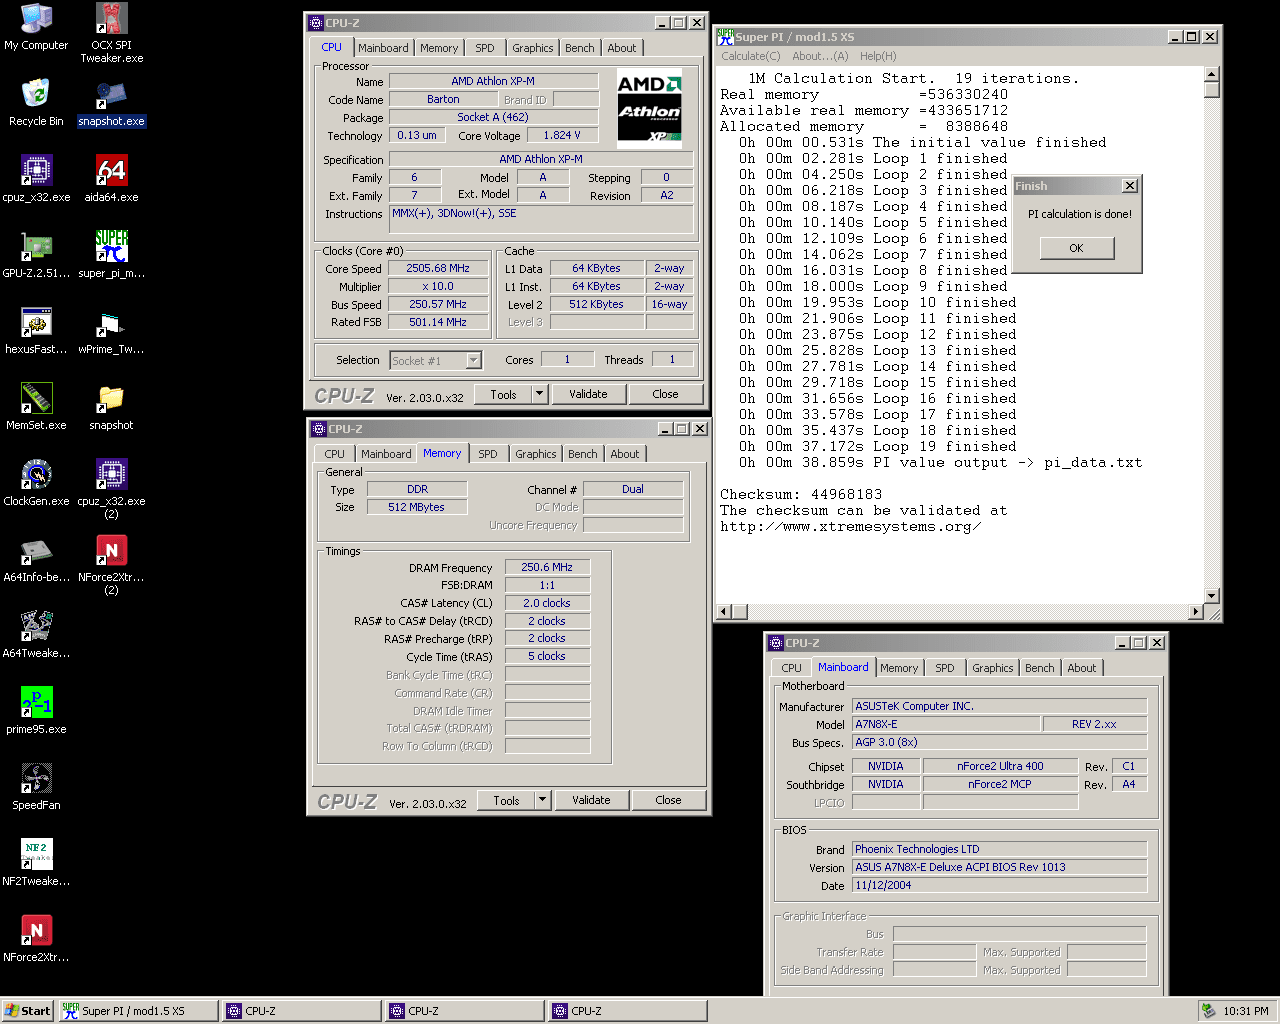Launch wPrime_Tweaker desktop shortcut
1280x1024 pixels.
click(x=111, y=331)
